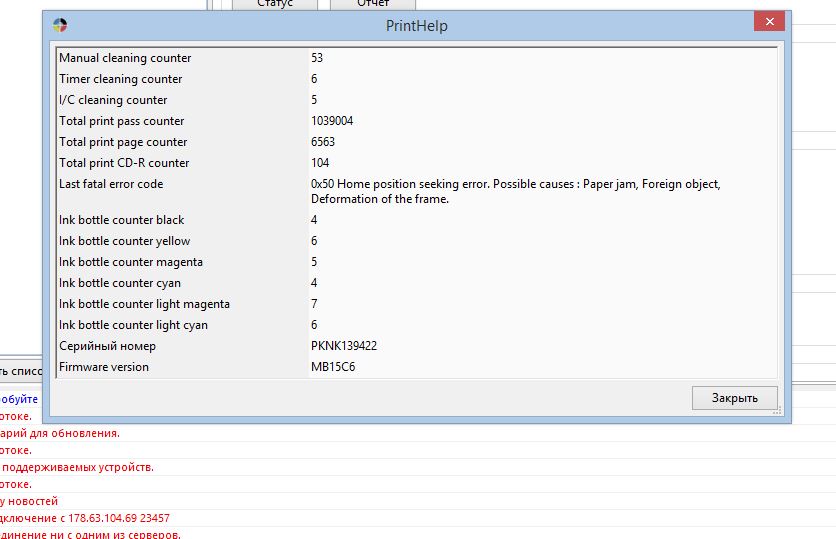Close the PrintHelp dialog with X
The width and height of the screenshot is (836, 539).
[769, 21]
